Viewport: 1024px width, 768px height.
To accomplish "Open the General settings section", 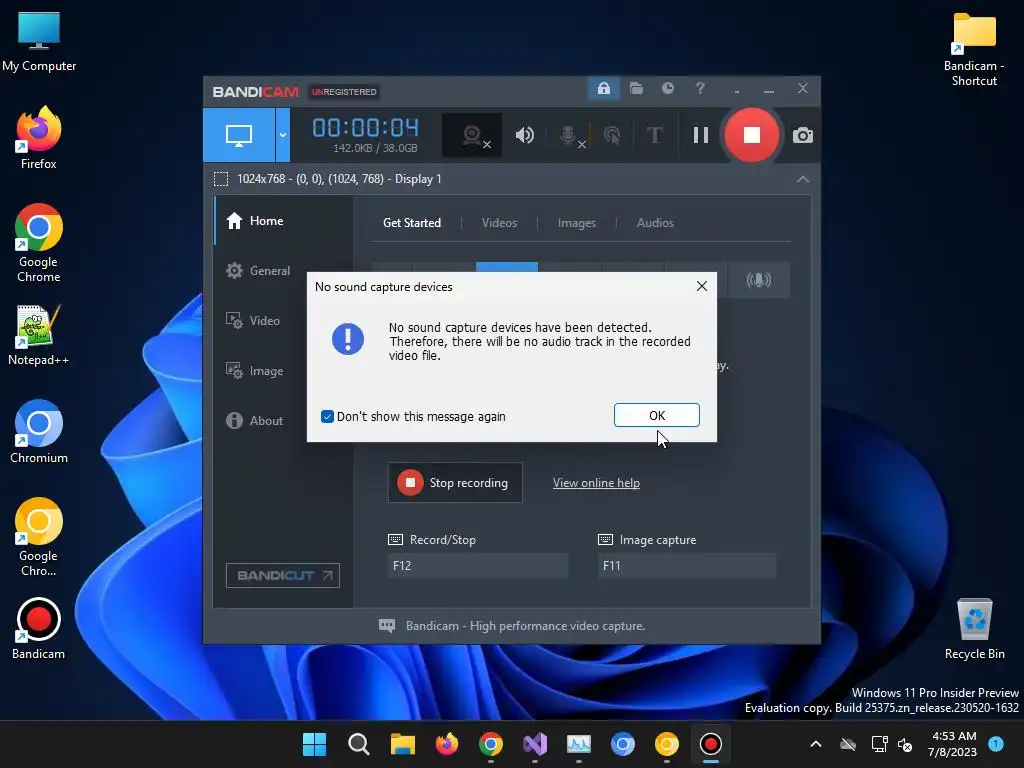I will coord(284,270).
